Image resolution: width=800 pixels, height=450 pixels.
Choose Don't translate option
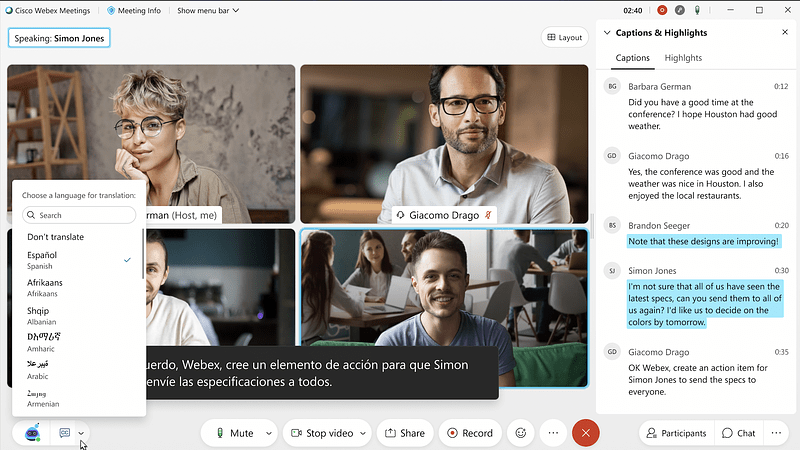[56, 237]
